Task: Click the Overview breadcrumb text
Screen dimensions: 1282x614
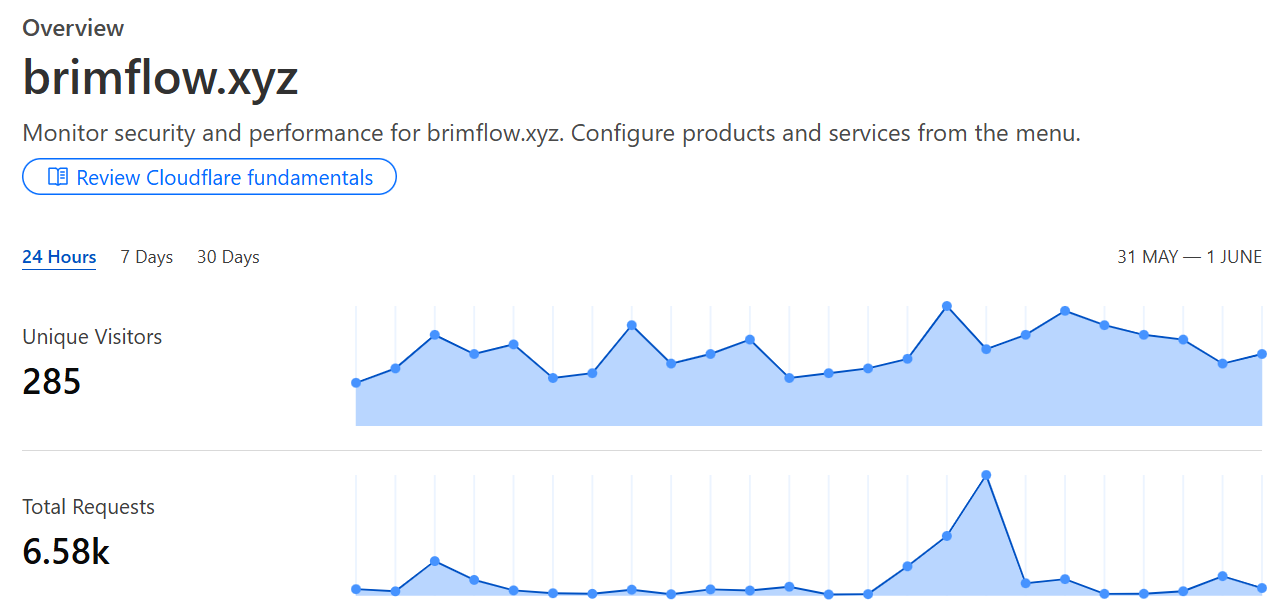Action: [73, 28]
